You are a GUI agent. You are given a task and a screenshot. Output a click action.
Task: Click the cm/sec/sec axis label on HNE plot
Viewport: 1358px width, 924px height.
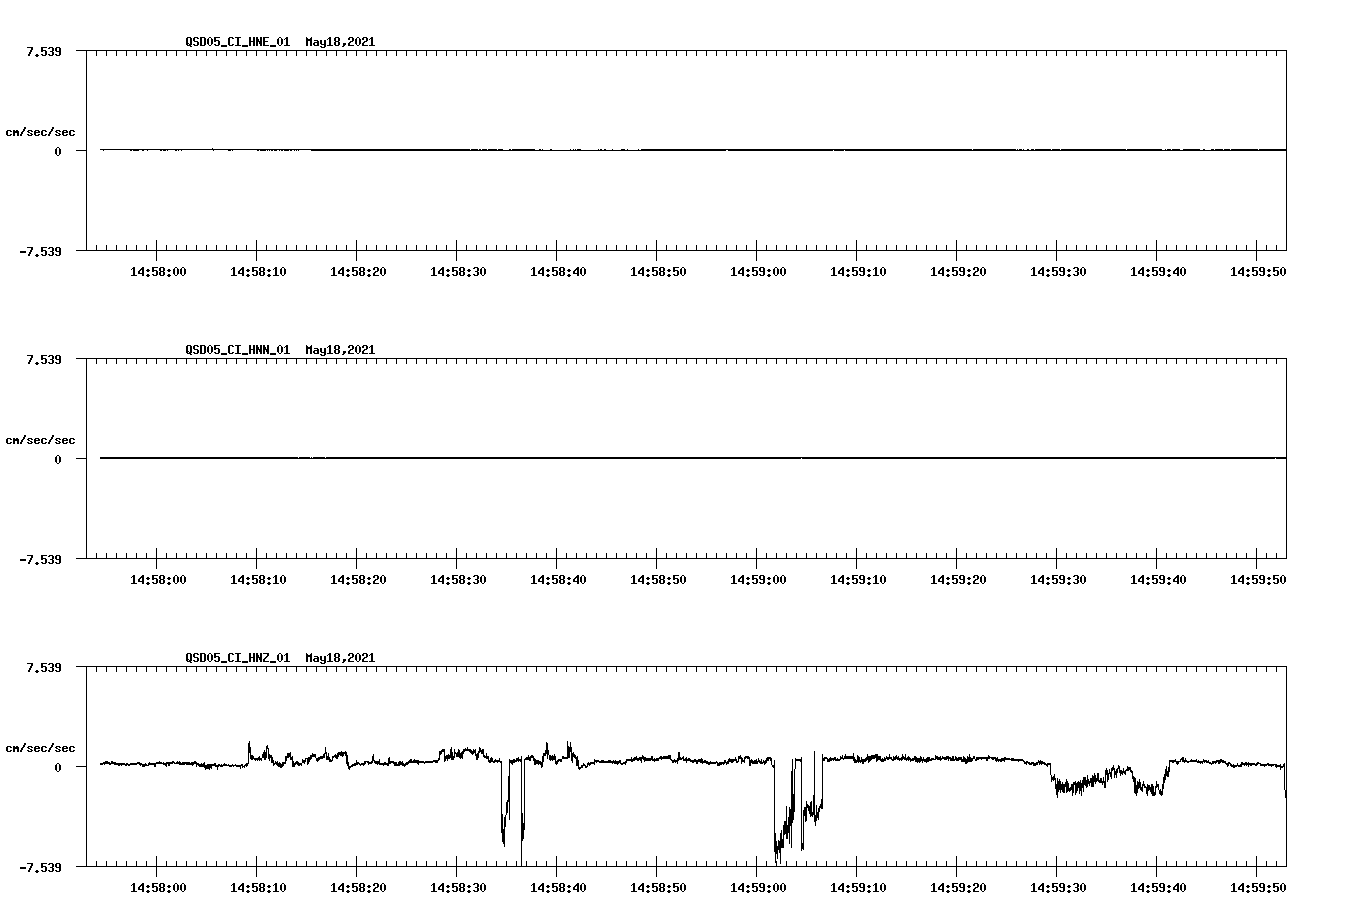coord(42,131)
